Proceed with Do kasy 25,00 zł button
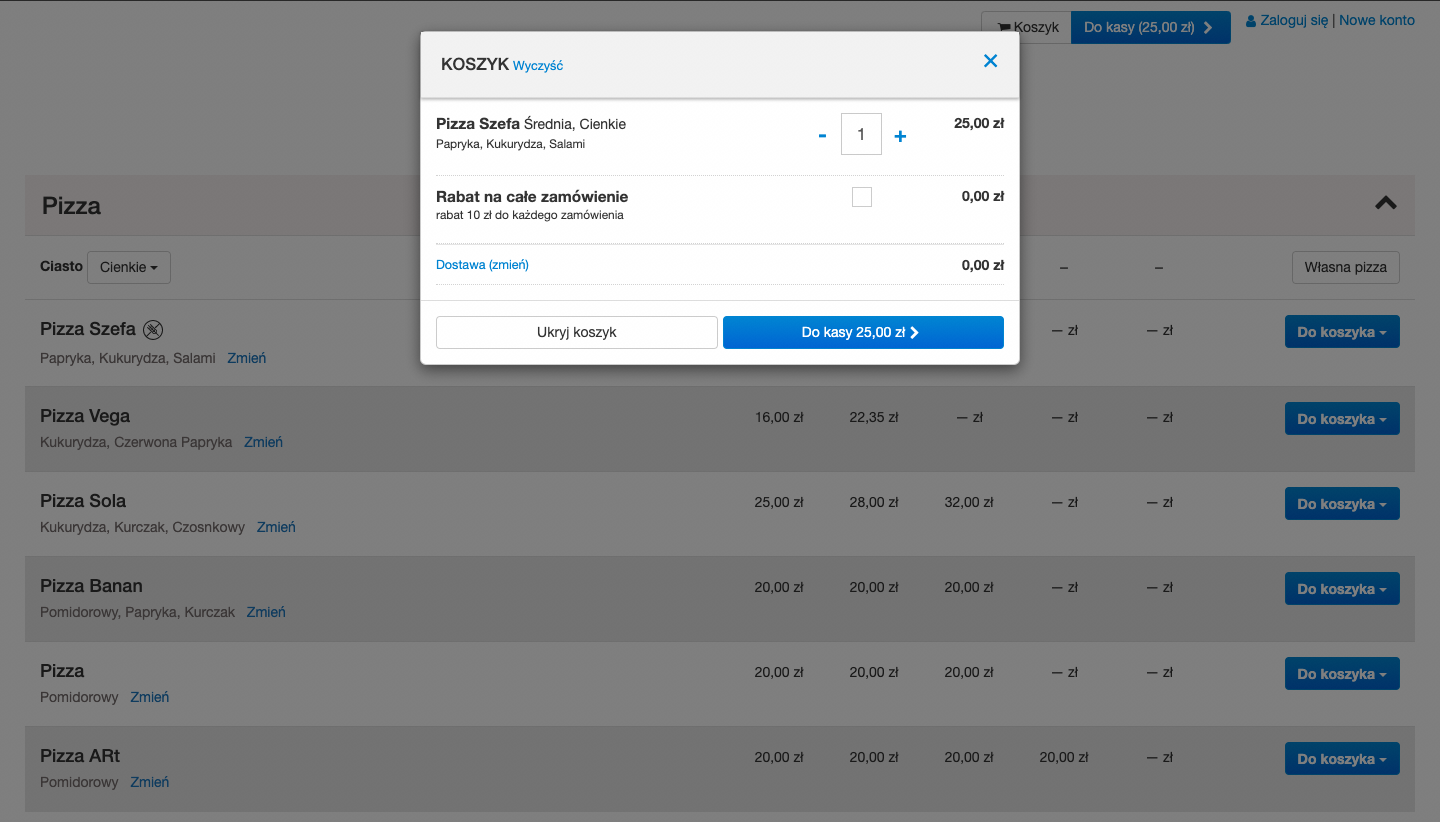The height and width of the screenshot is (822, 1440). click(862, 333)
